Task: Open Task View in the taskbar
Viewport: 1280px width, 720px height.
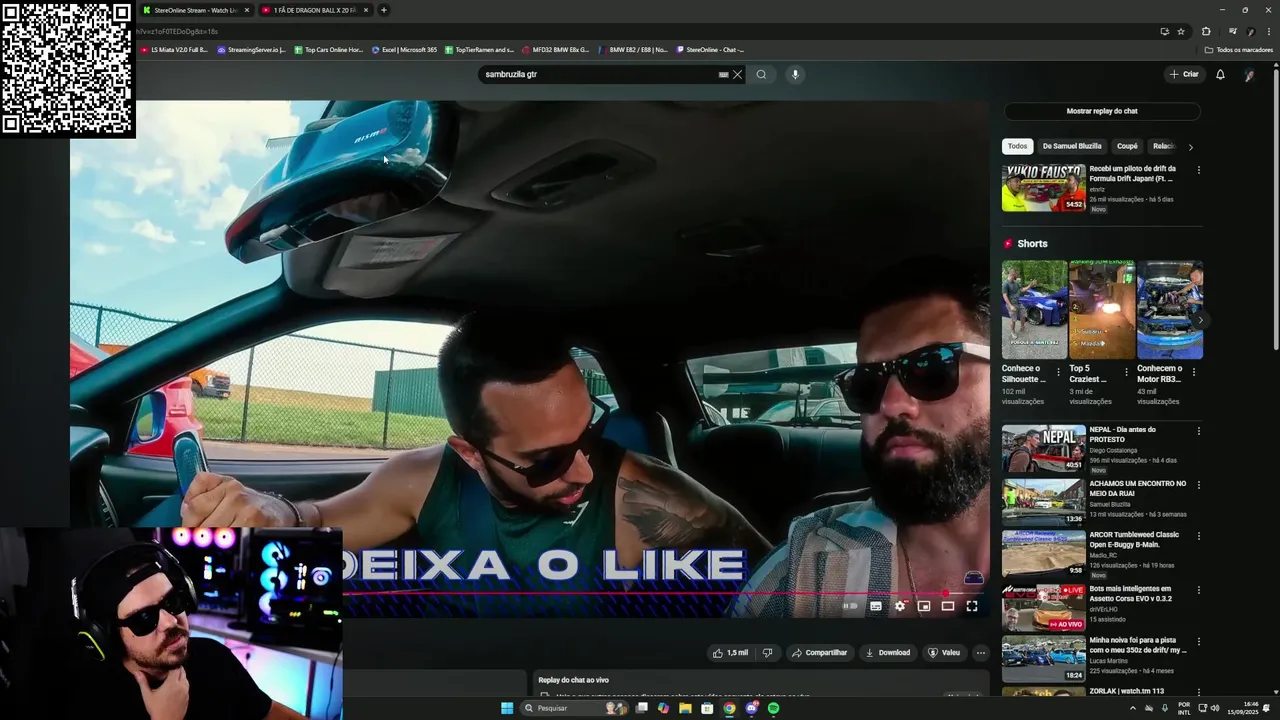Action: (x=642, y=708)
